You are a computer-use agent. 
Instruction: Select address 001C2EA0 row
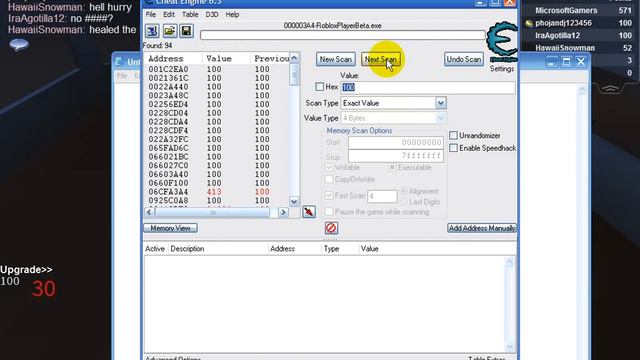coord(216,69)
